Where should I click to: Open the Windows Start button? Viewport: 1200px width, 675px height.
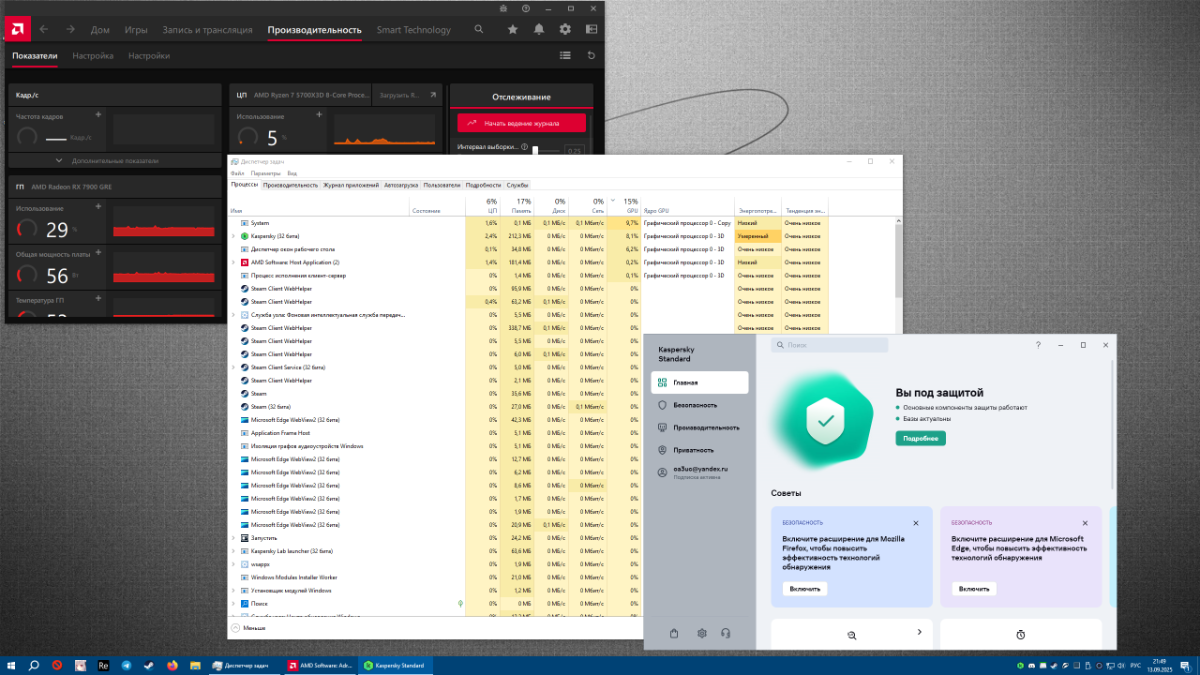pos(12,665)
